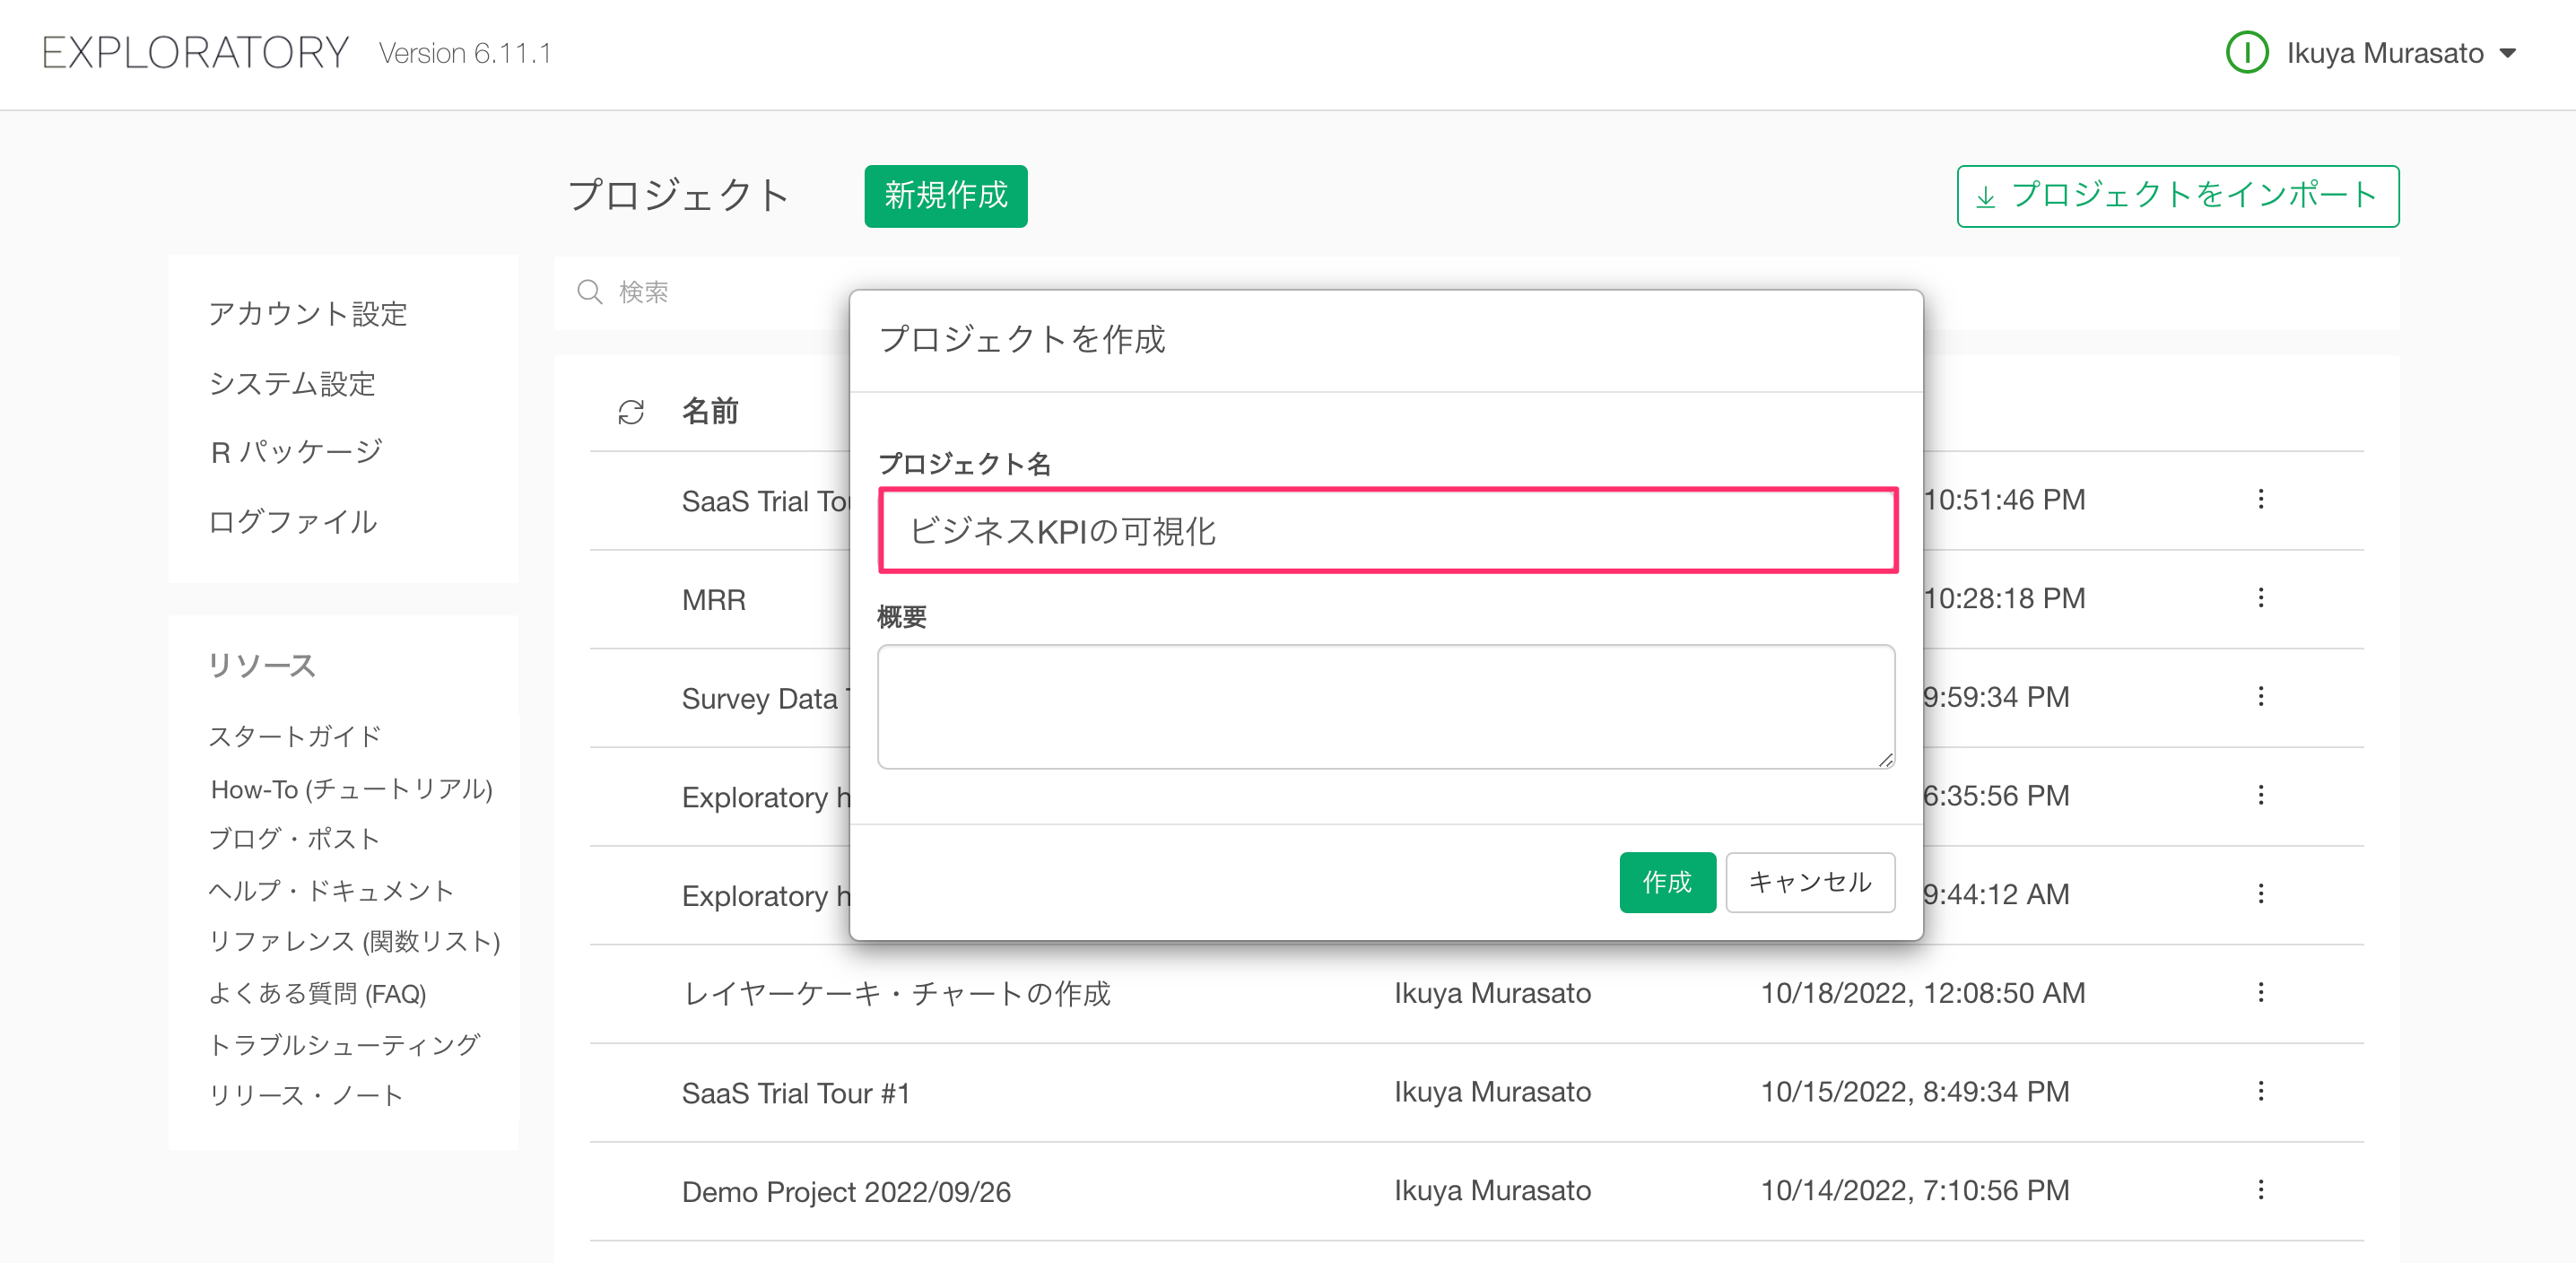
Task: Click the resize handle of 概要 text area
Action: 1885,760
